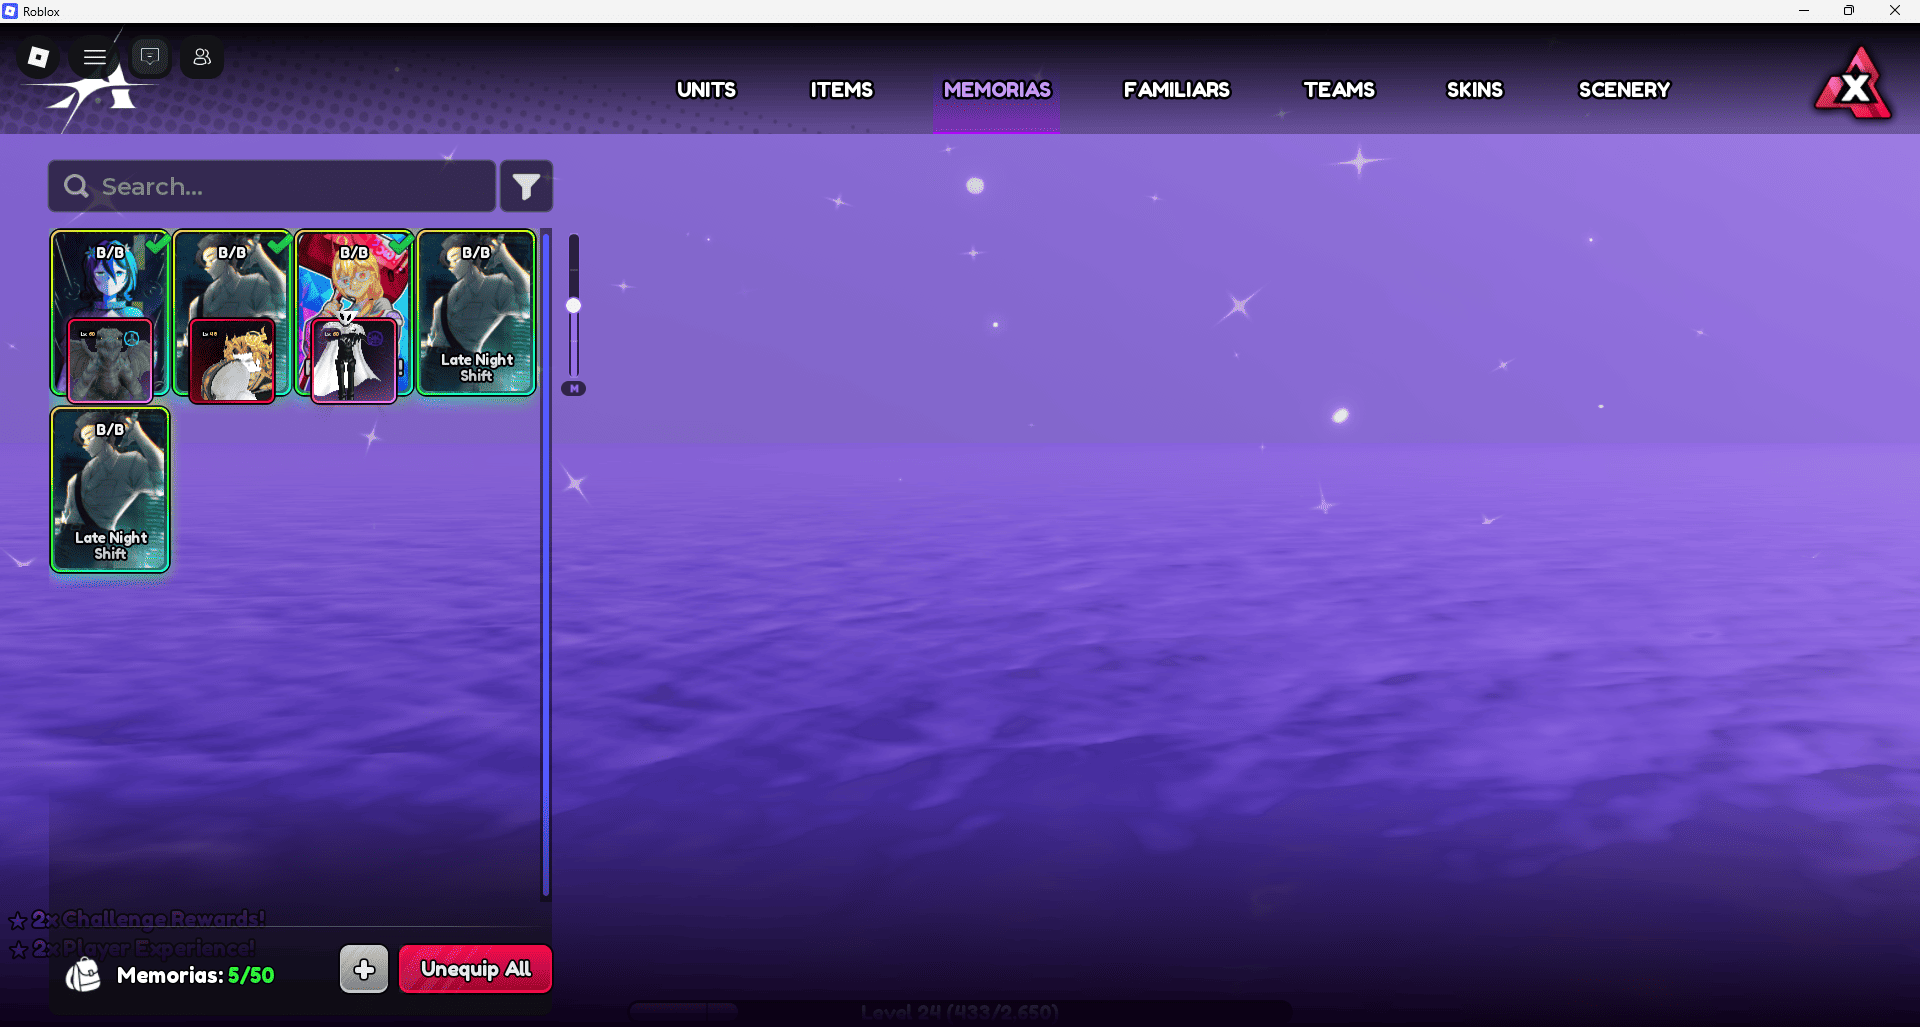Minimize the Roblox window
1920x1027 pixels.
pyautogui.click(x=1804, y=11)
